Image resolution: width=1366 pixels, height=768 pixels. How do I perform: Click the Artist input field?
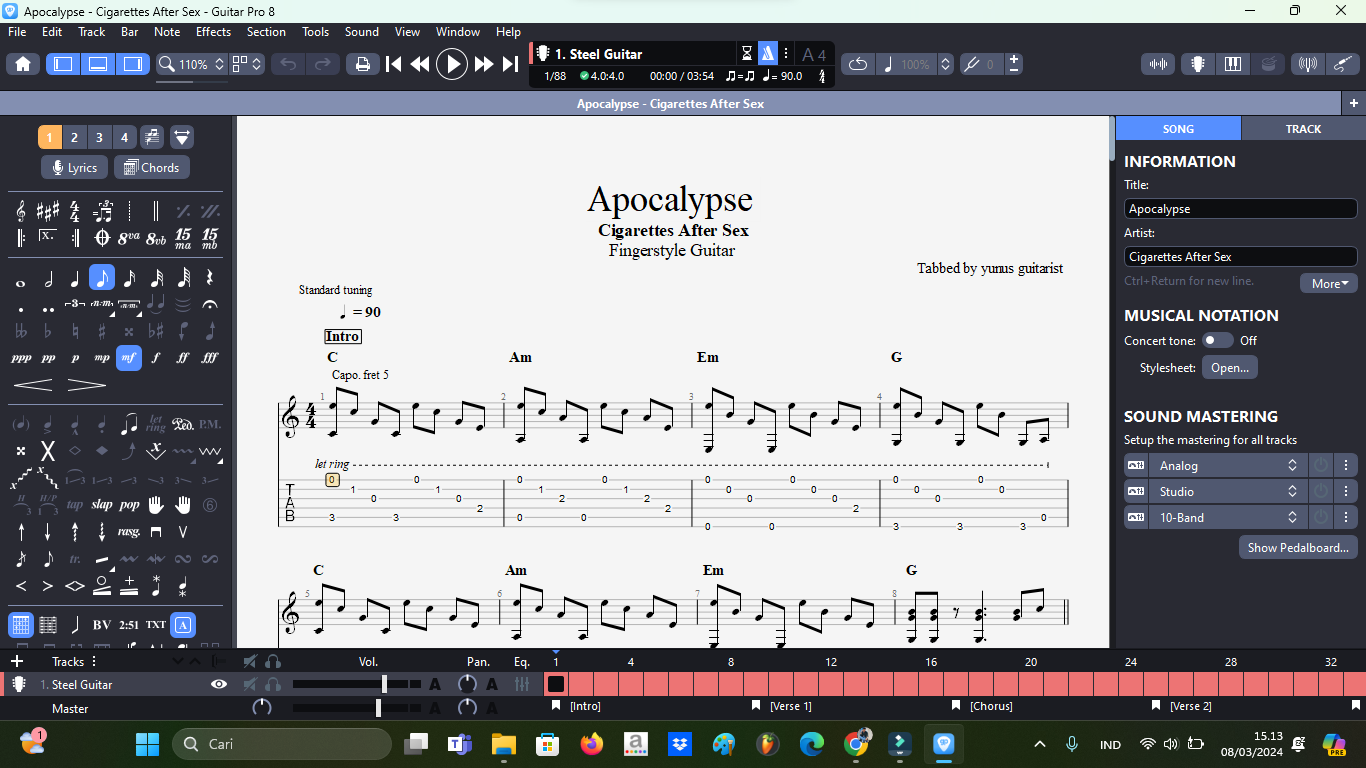click(1240, 257)
